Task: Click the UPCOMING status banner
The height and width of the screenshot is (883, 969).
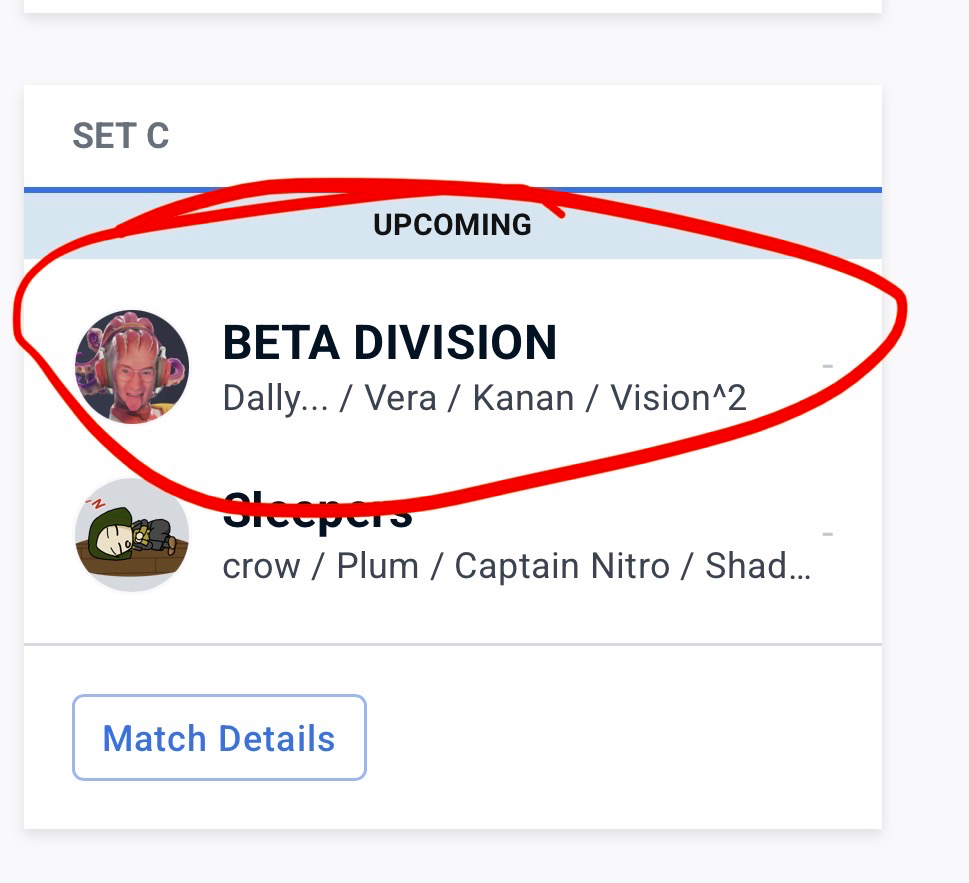Action: 452,225
